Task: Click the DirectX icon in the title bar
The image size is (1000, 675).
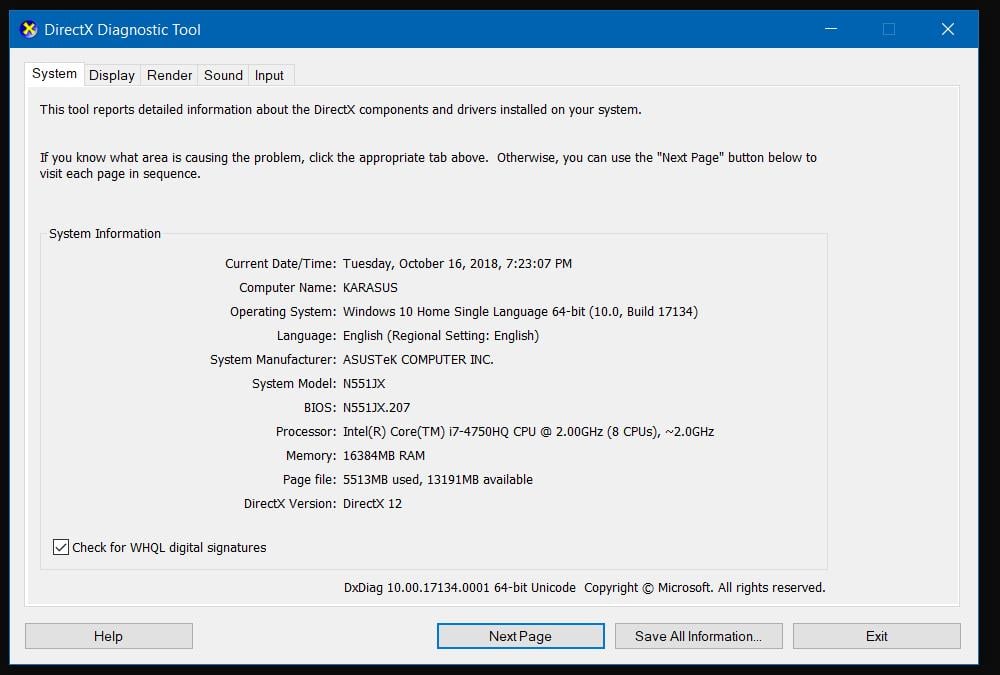Action: pos(29,29)
